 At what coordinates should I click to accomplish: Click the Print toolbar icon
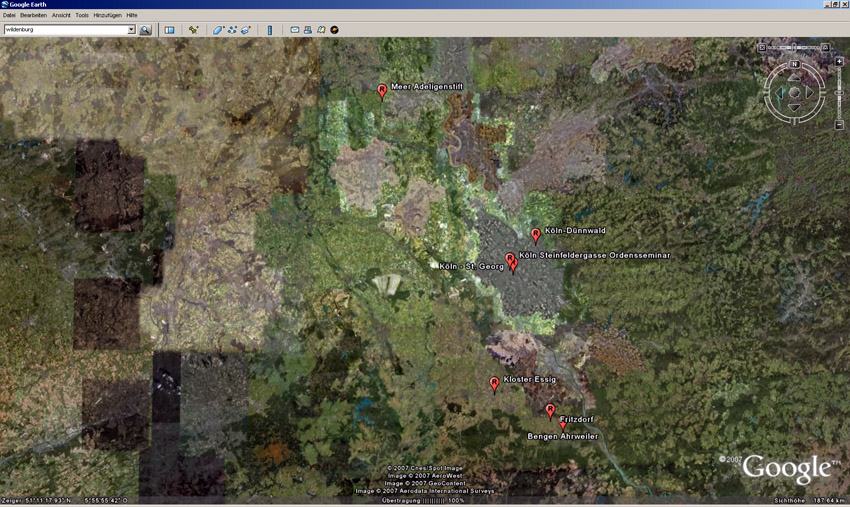tap(307, 30)
